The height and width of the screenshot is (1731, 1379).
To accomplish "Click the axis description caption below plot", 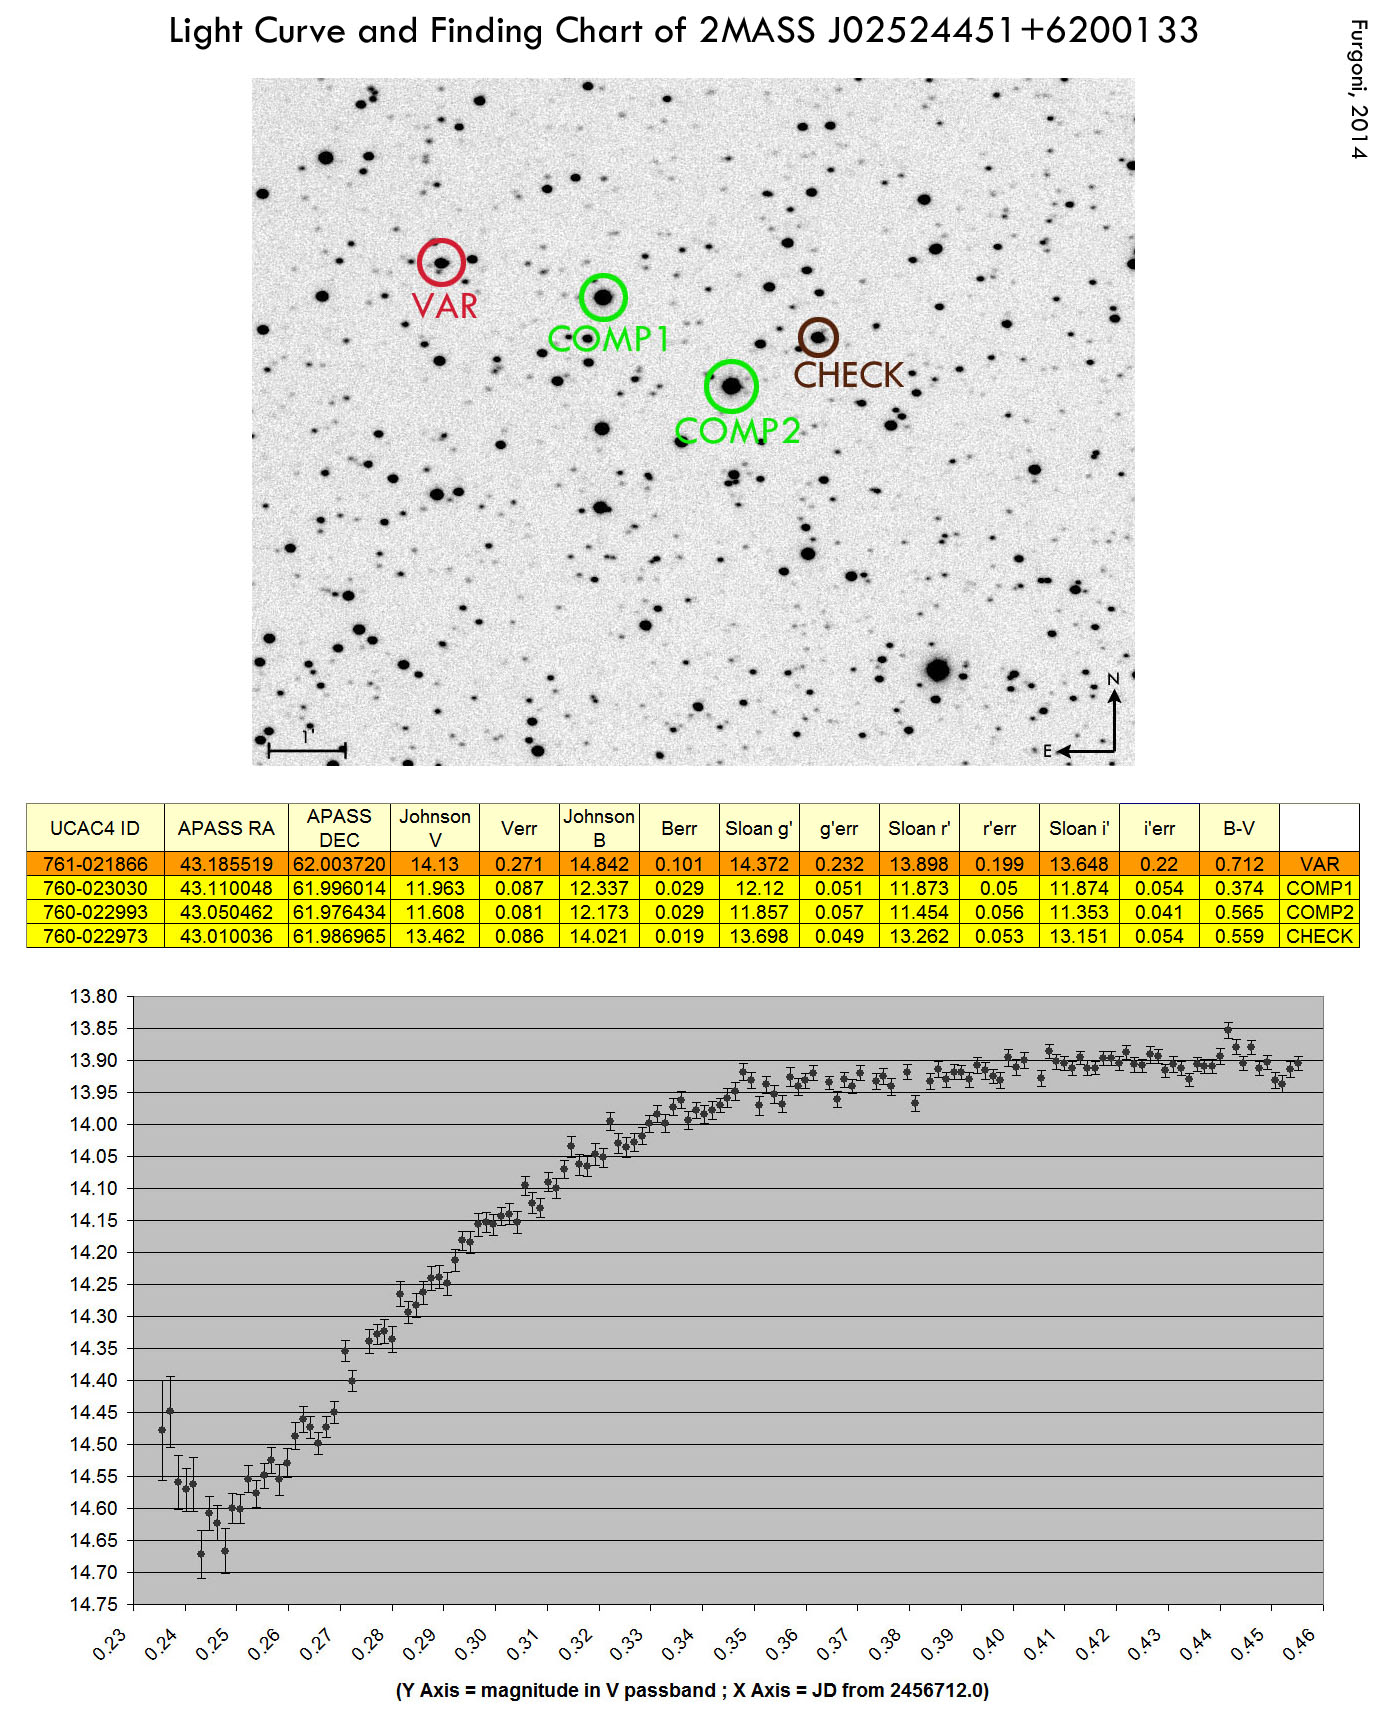I will 692,1690.
